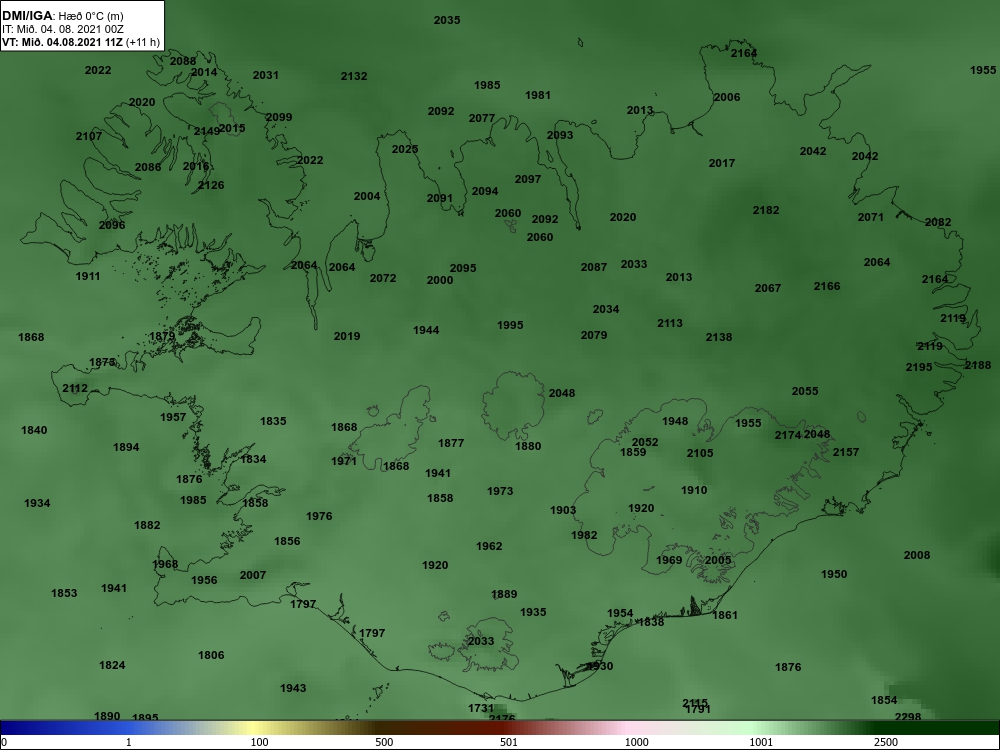Click the '100' label on the color scale
The image size is (1000, 750).
tap(259, 742)
